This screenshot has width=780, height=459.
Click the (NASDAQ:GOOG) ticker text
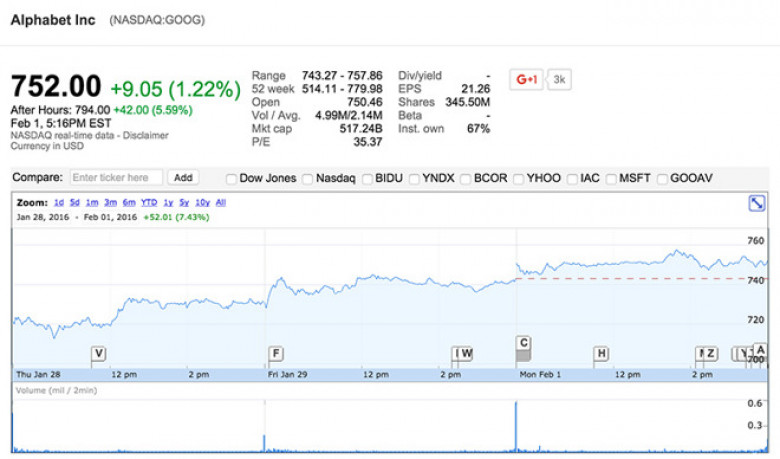[157, 20]
